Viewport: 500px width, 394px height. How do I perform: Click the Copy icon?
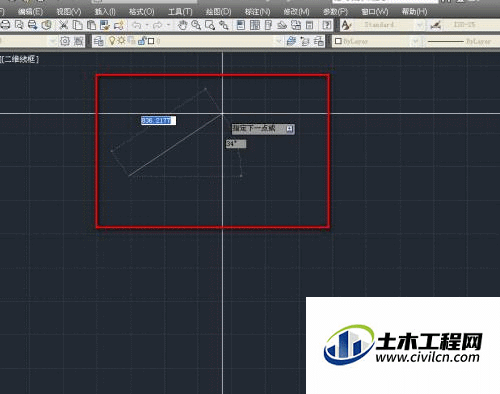[x=77, y=25]
